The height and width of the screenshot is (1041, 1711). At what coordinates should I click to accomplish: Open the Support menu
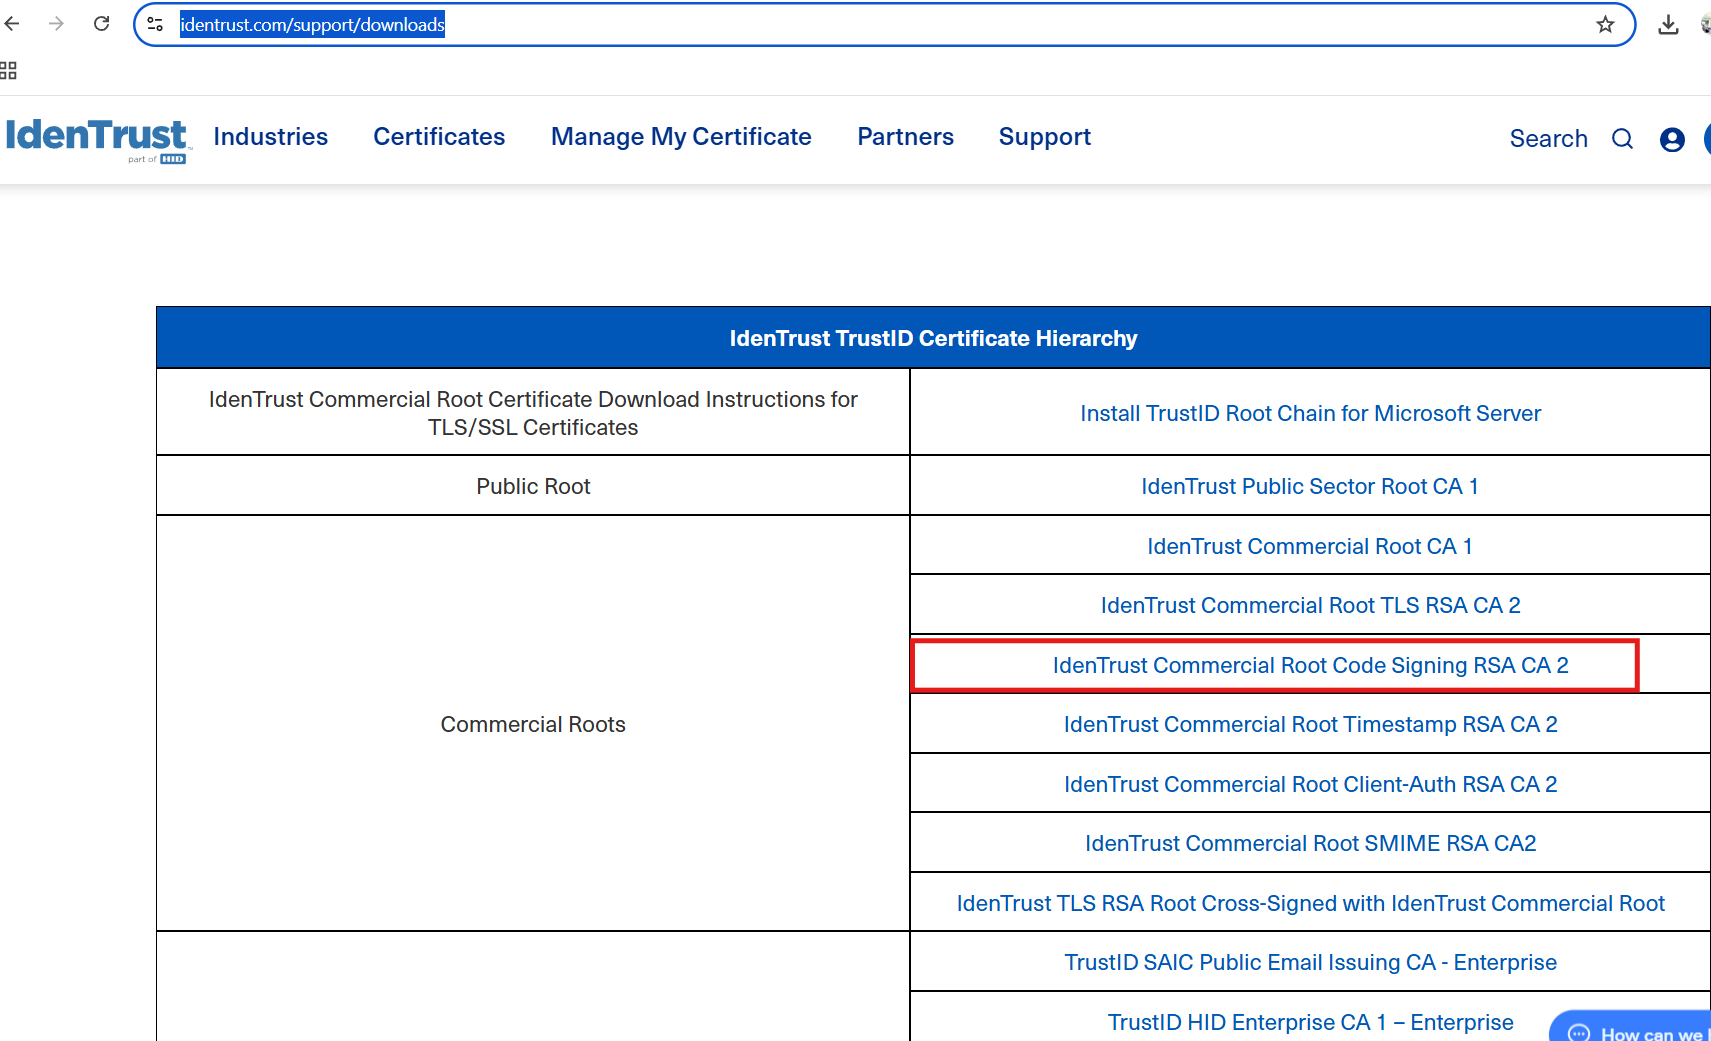click(1044, 137)
